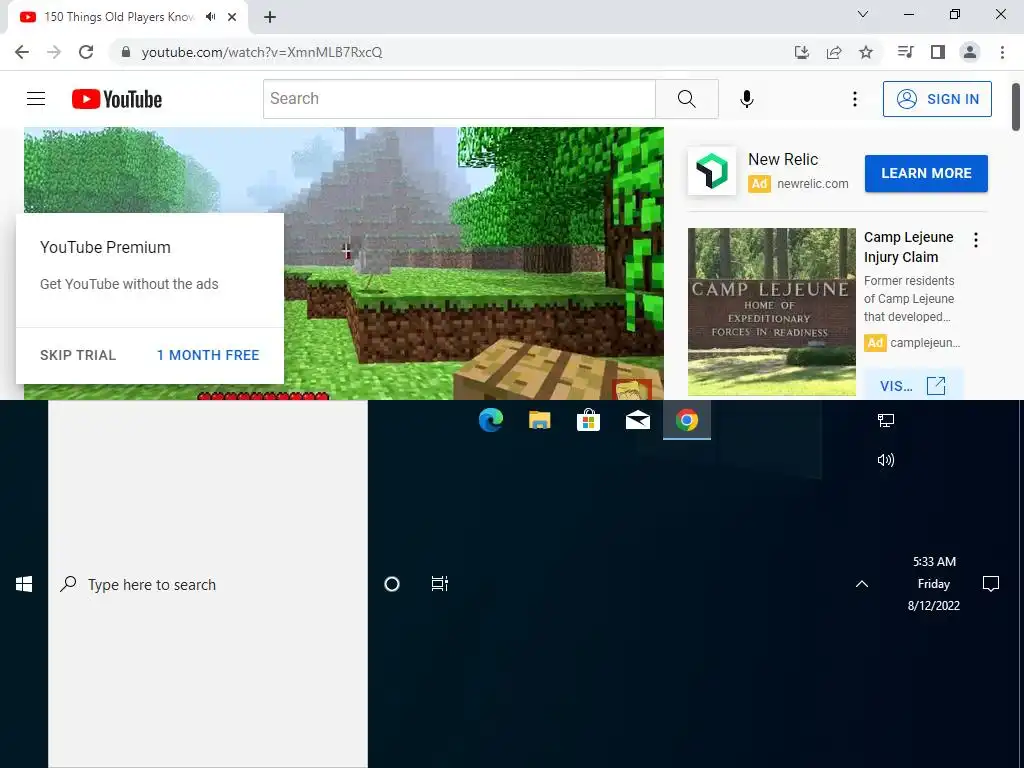The image size is (1024, 768).
Task: Open the notifications action center
Action: coord(991,583)
